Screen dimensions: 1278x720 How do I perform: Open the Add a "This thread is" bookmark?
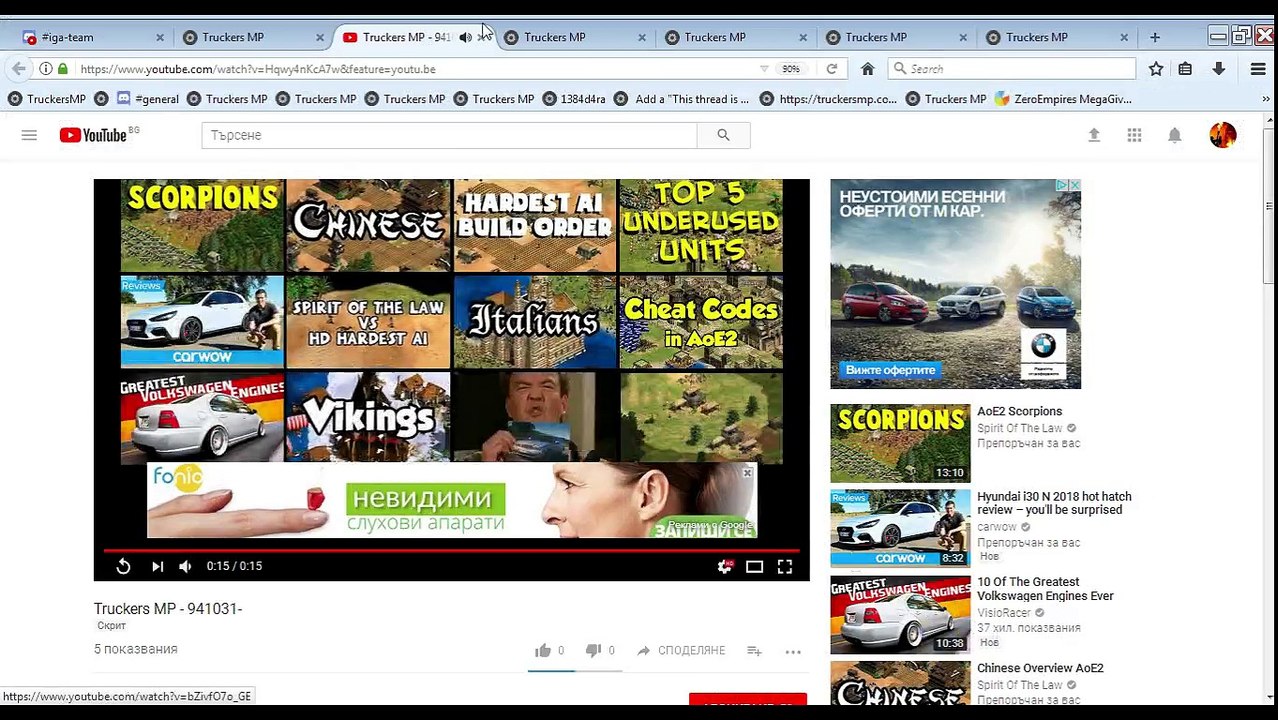682,99
